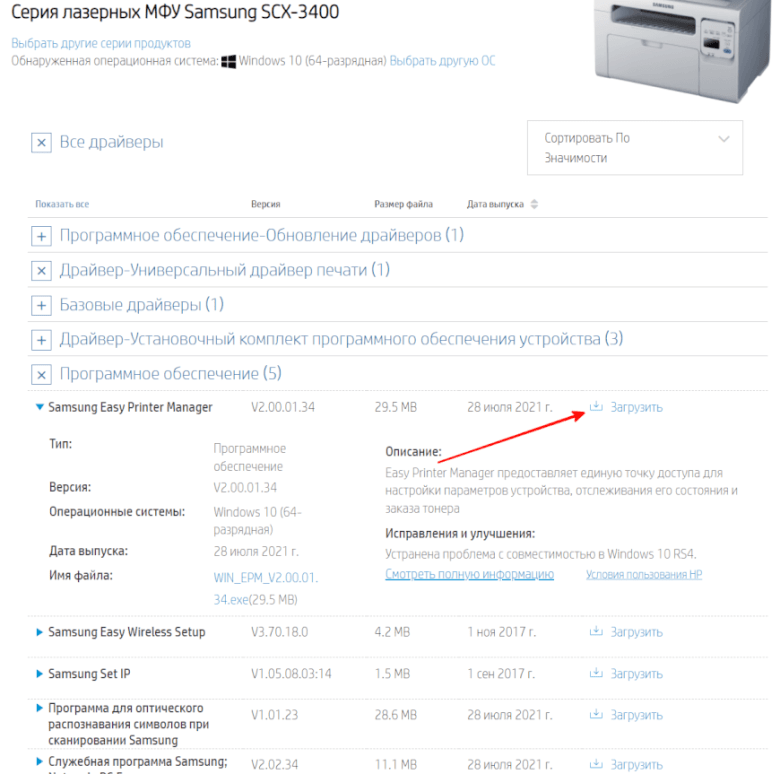Click download icon for Samsung Easy Wireless Setup

point(597,632)
